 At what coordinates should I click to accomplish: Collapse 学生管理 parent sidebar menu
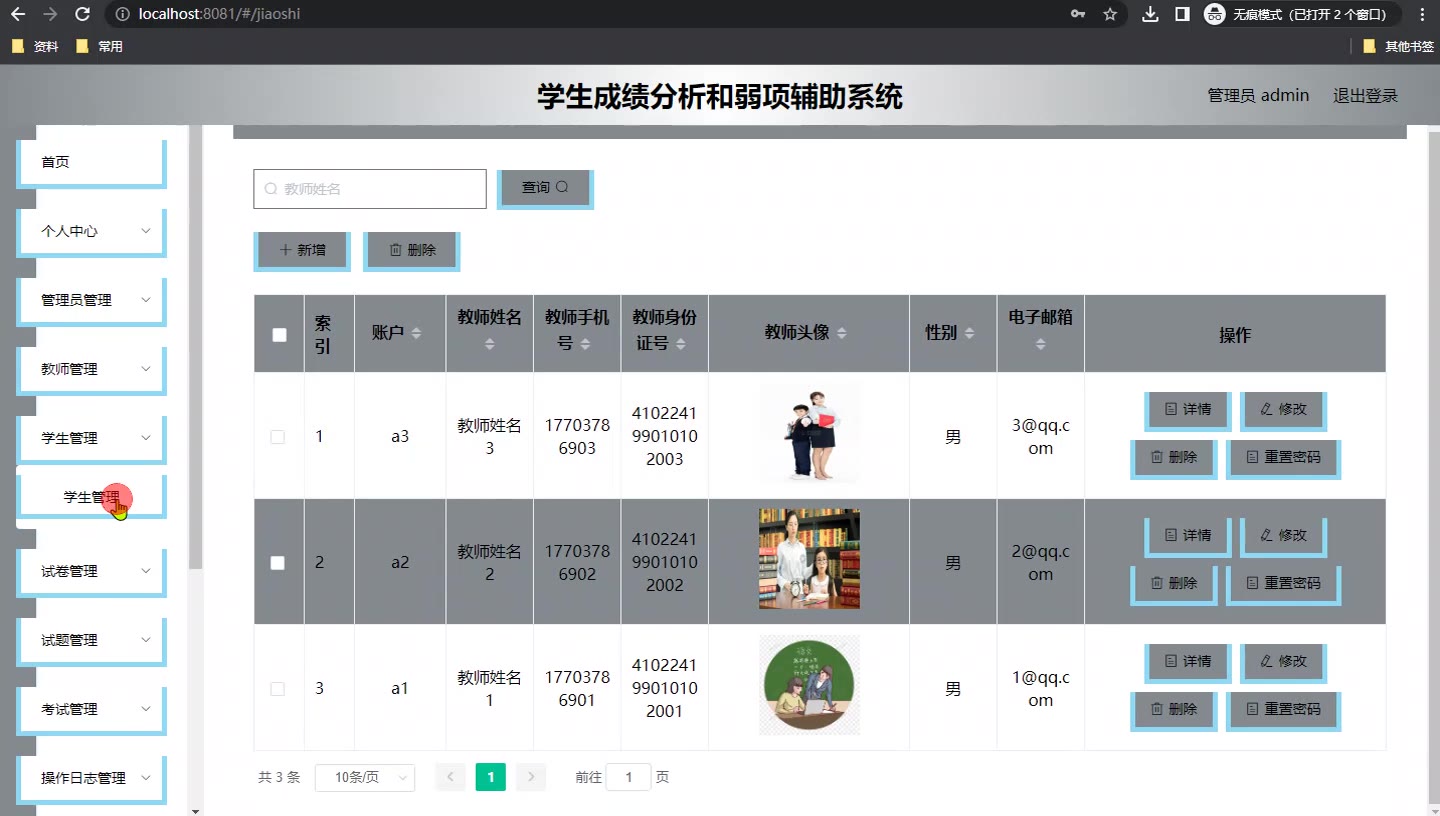click(92, 438)
